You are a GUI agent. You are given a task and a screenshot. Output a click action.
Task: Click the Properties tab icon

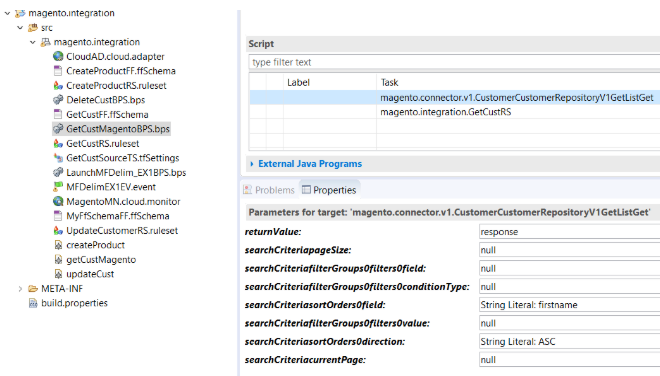(x=306, y=190)
